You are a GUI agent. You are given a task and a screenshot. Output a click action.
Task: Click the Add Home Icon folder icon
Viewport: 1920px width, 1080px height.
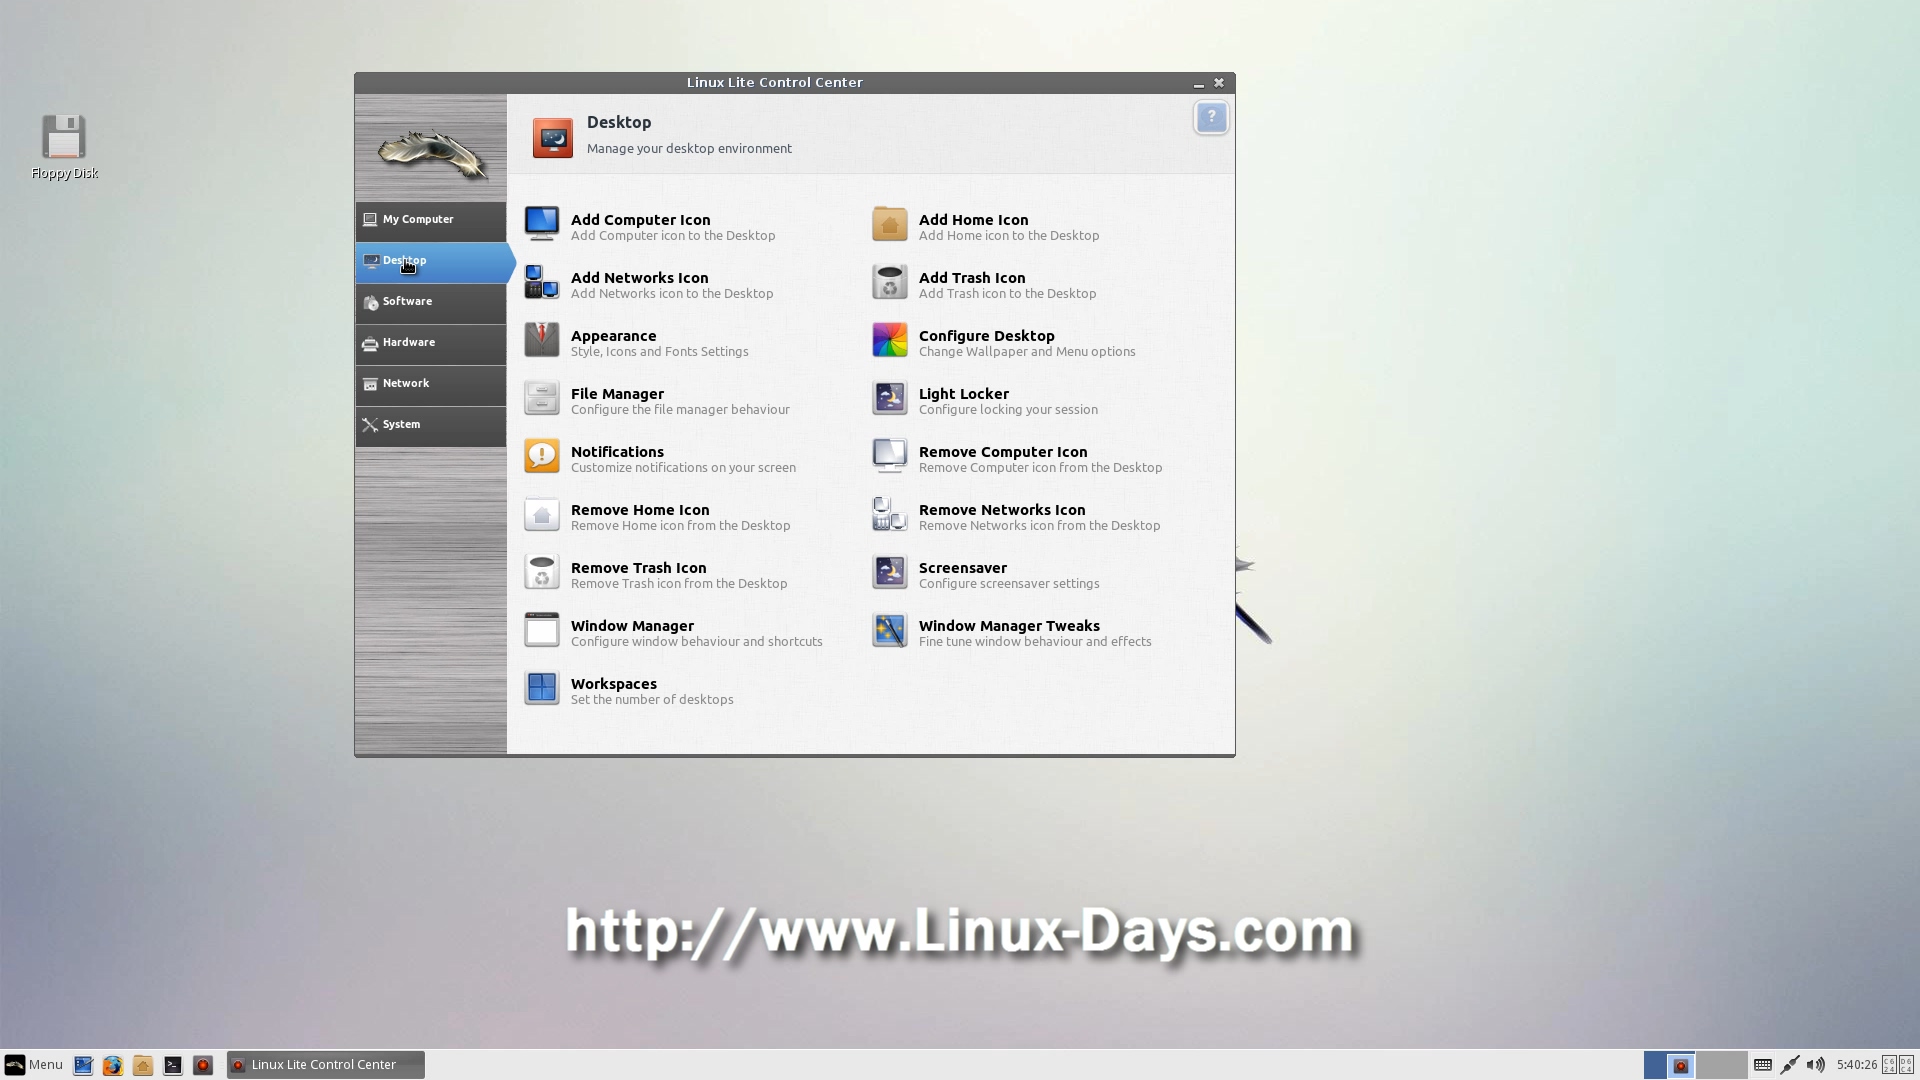(890, 223)
